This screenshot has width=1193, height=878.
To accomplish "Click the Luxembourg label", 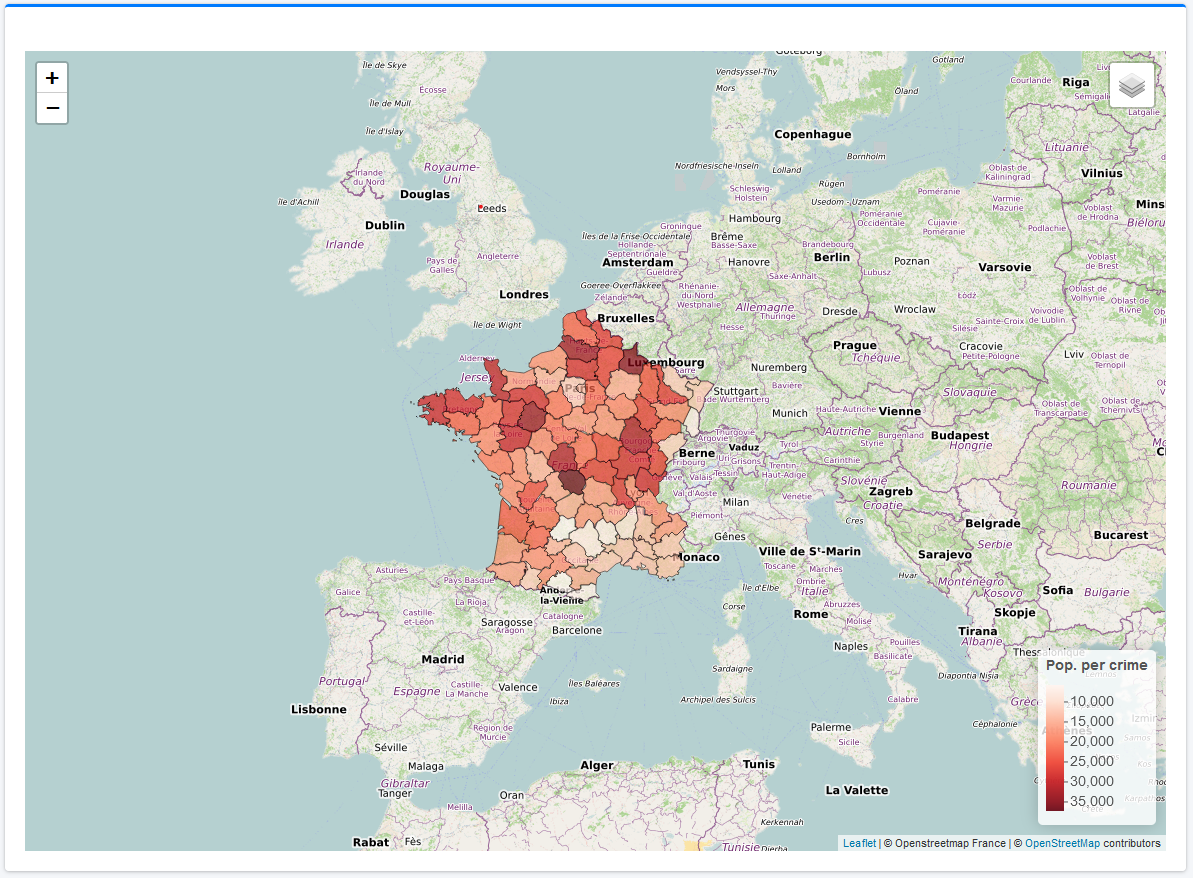I will tap(666, 362).
